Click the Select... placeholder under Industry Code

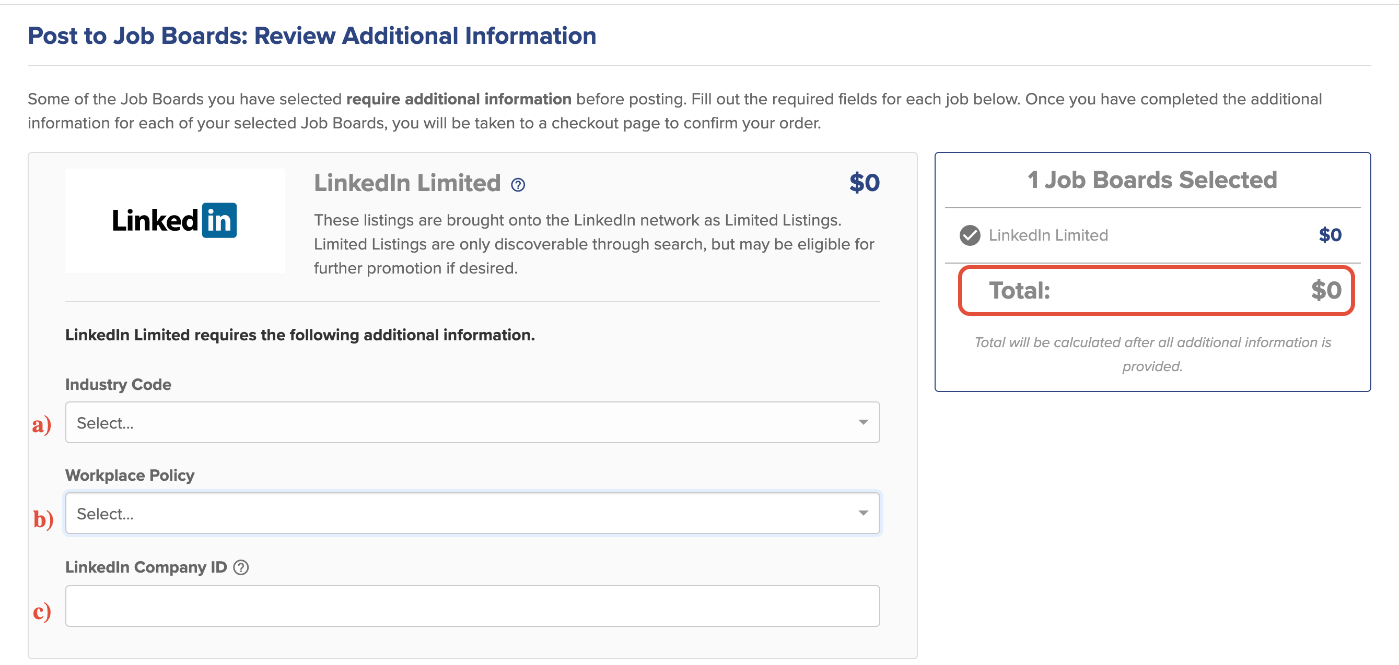pyautogui.click(x=106, y=423)
